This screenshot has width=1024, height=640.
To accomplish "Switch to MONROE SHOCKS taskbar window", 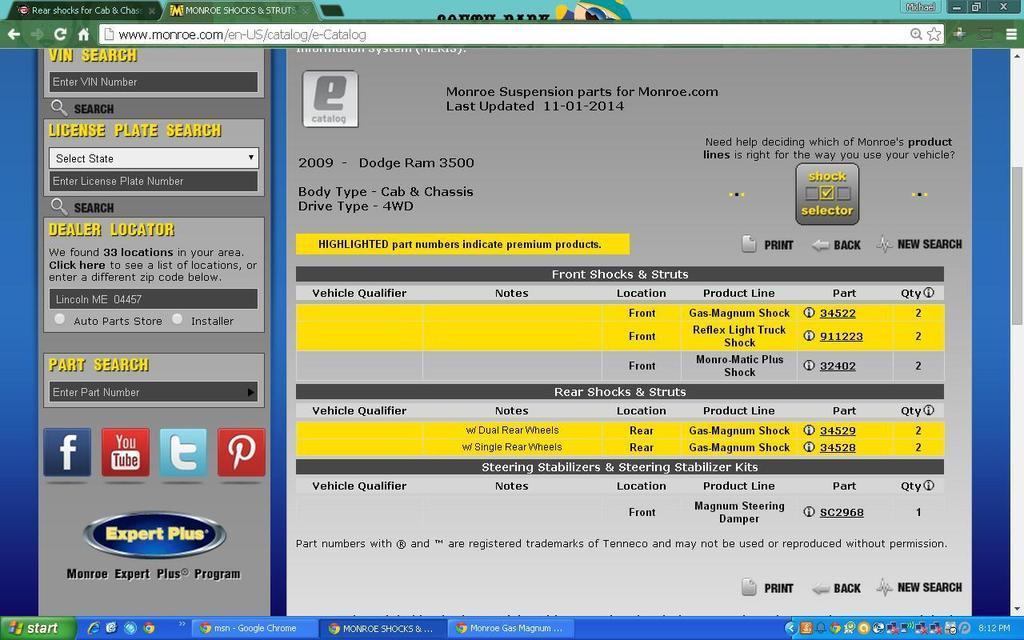I will (x=383, y=628).
